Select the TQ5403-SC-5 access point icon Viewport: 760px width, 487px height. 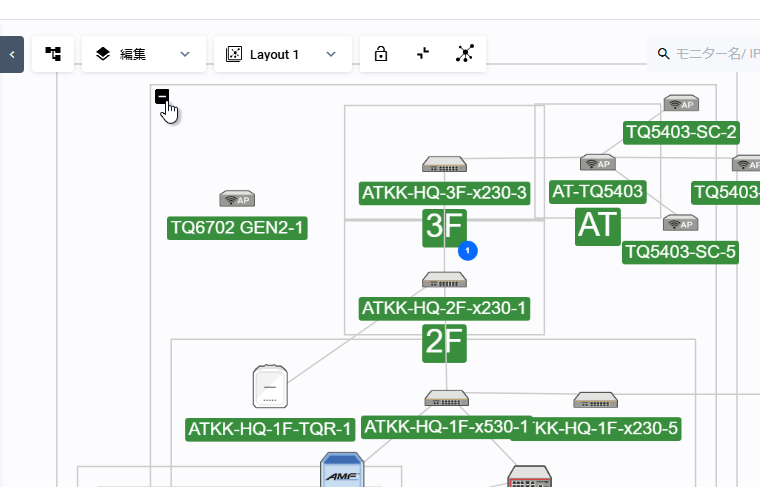click(x=681, y=222)
